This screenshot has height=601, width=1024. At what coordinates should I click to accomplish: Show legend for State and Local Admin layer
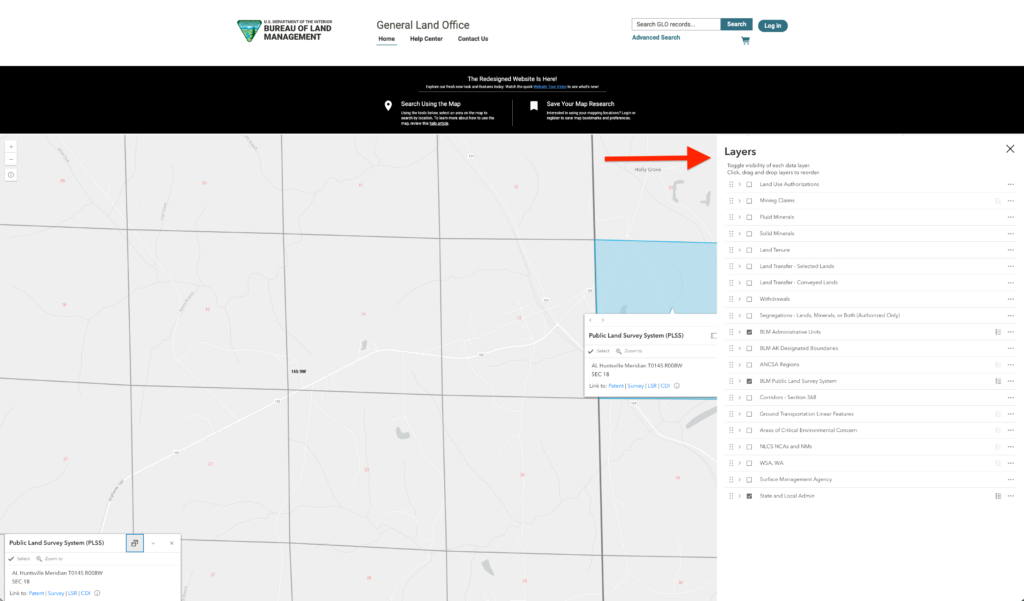(x=998, y=496)
